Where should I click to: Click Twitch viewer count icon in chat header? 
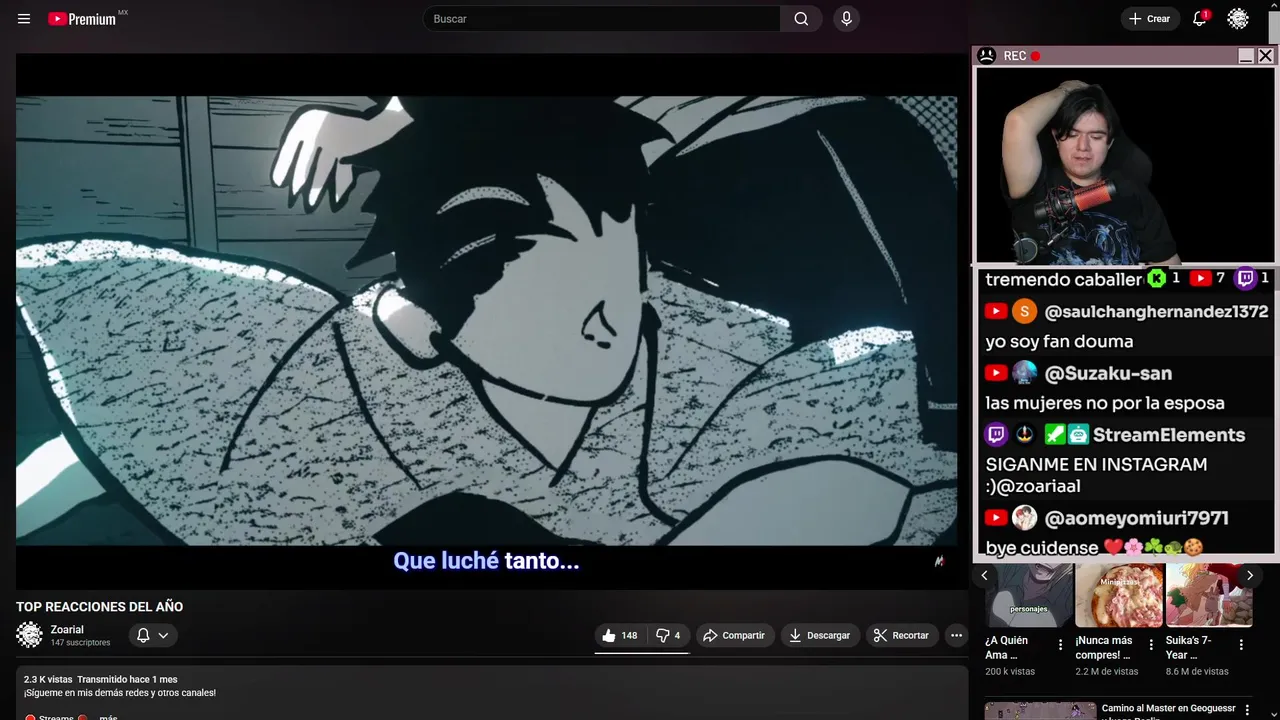(1246, 279)
